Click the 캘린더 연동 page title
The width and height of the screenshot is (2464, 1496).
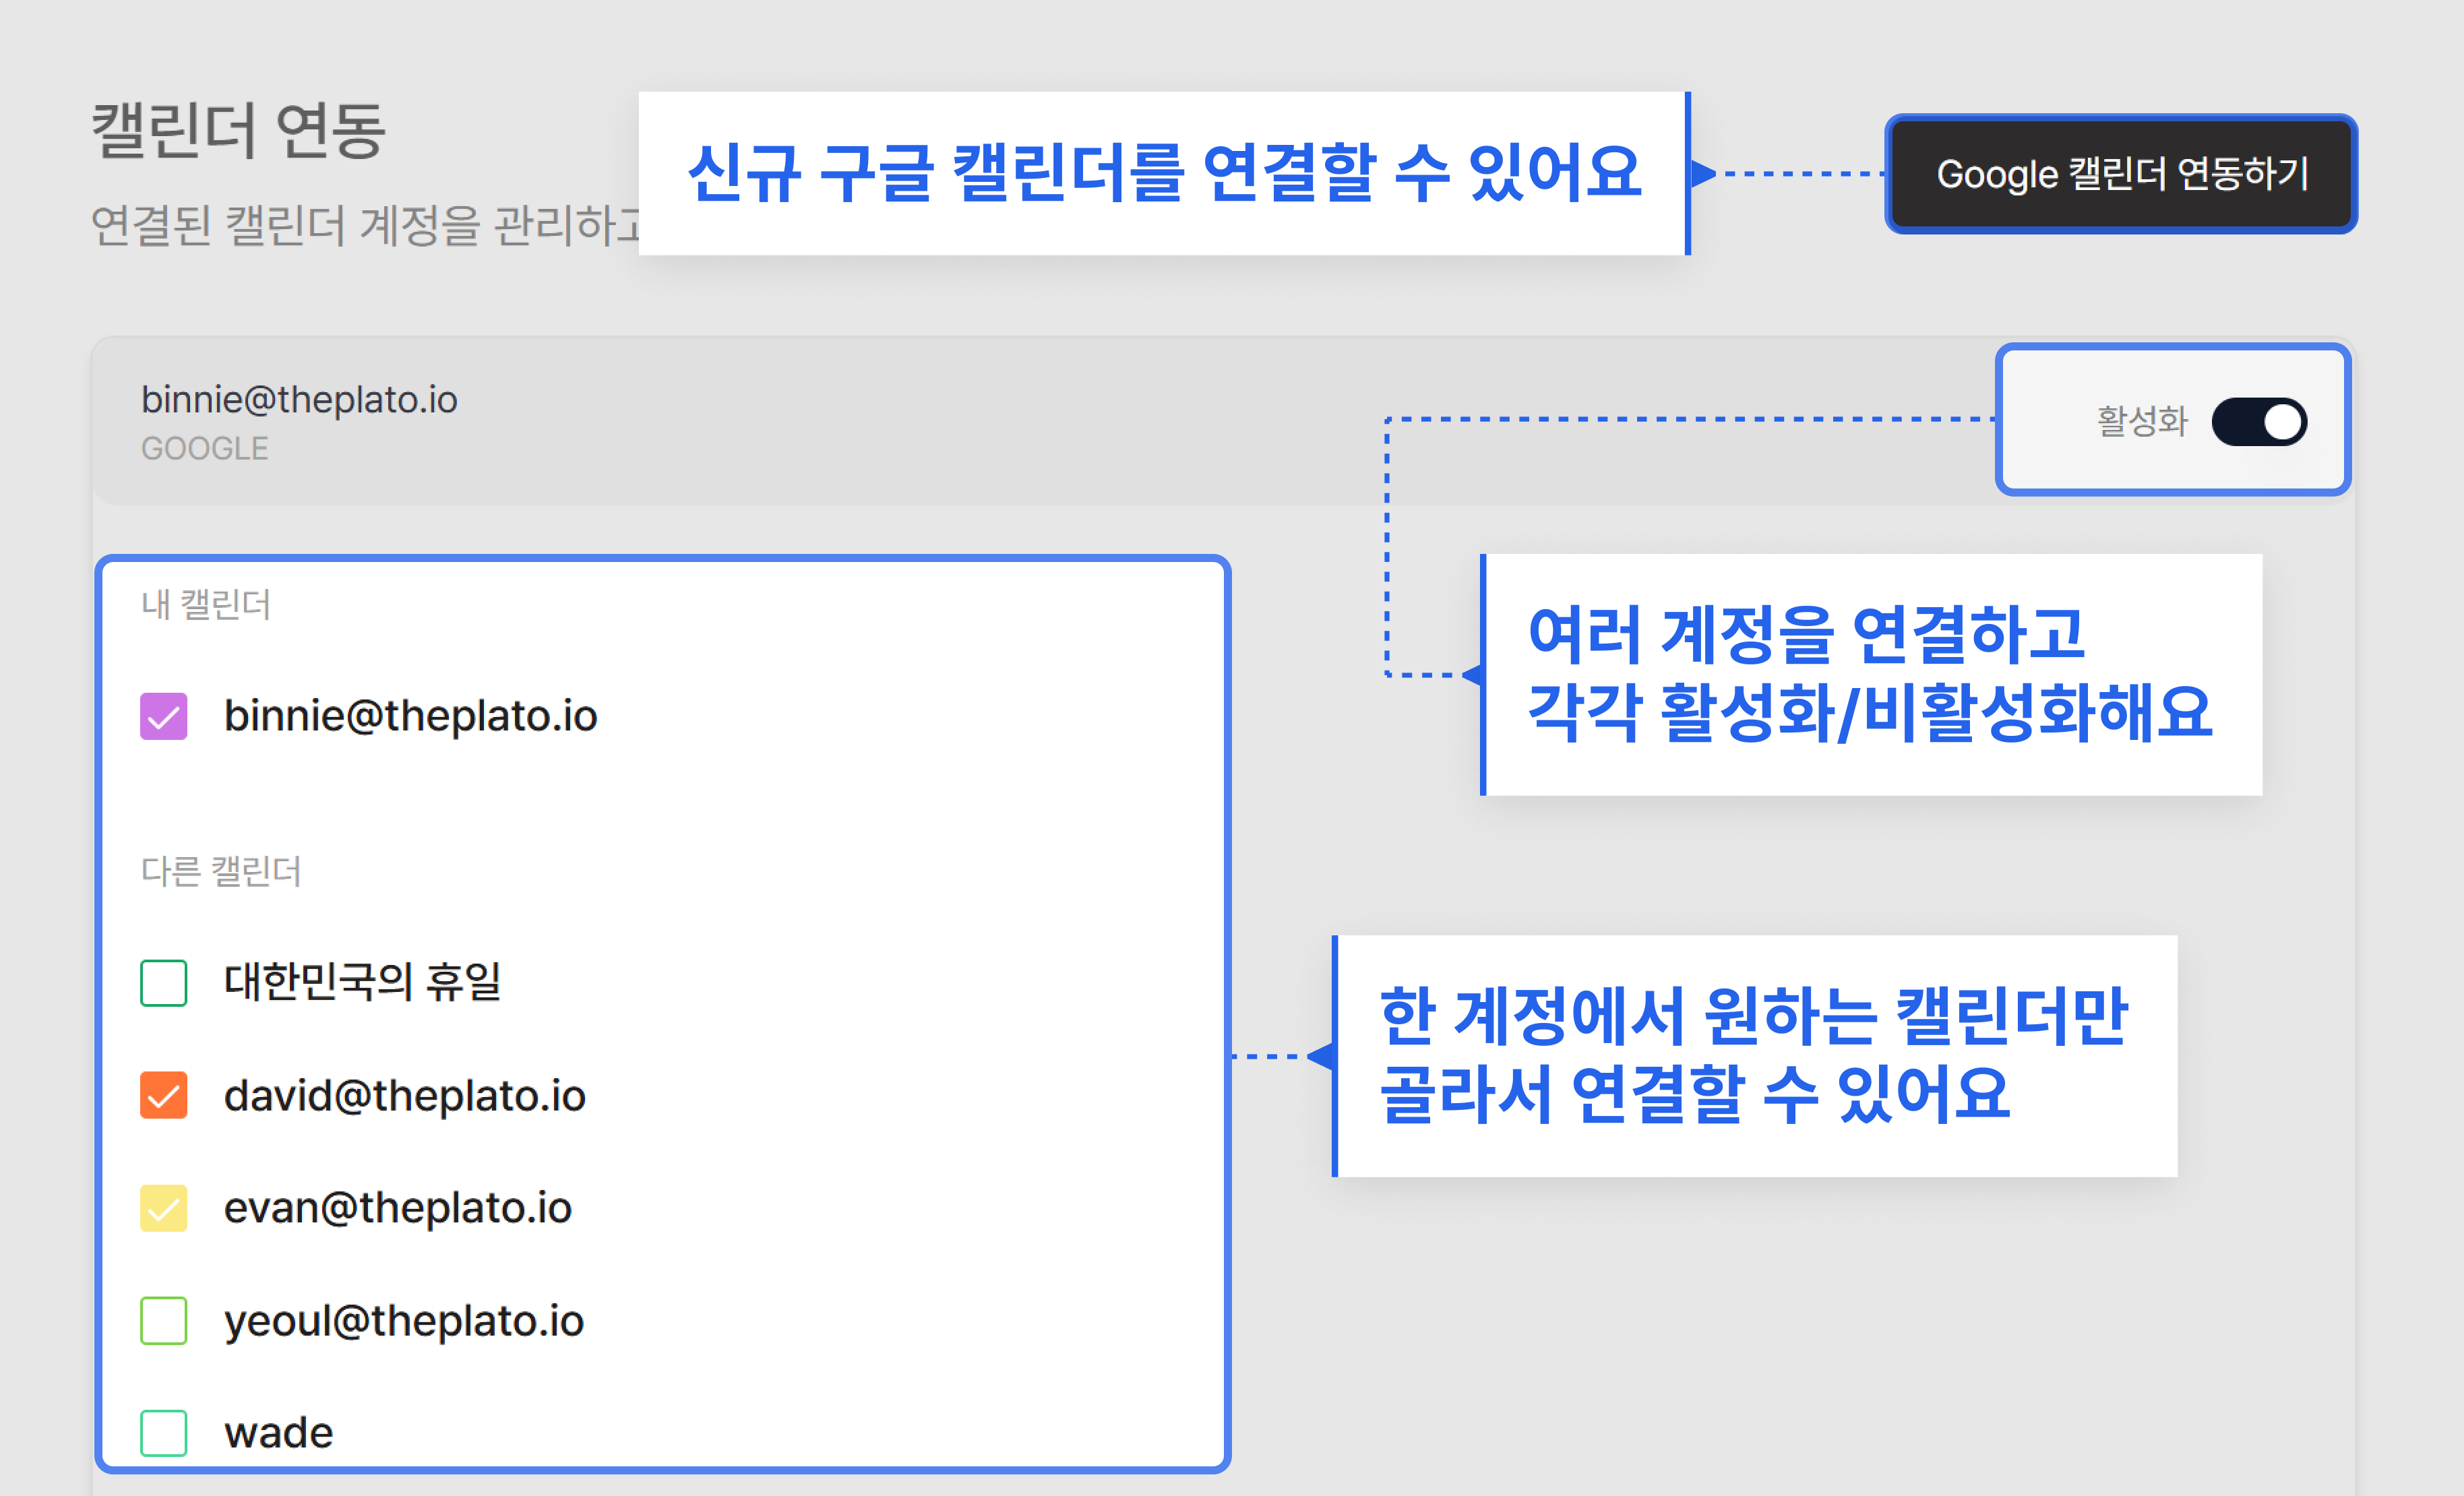[238, 131]
